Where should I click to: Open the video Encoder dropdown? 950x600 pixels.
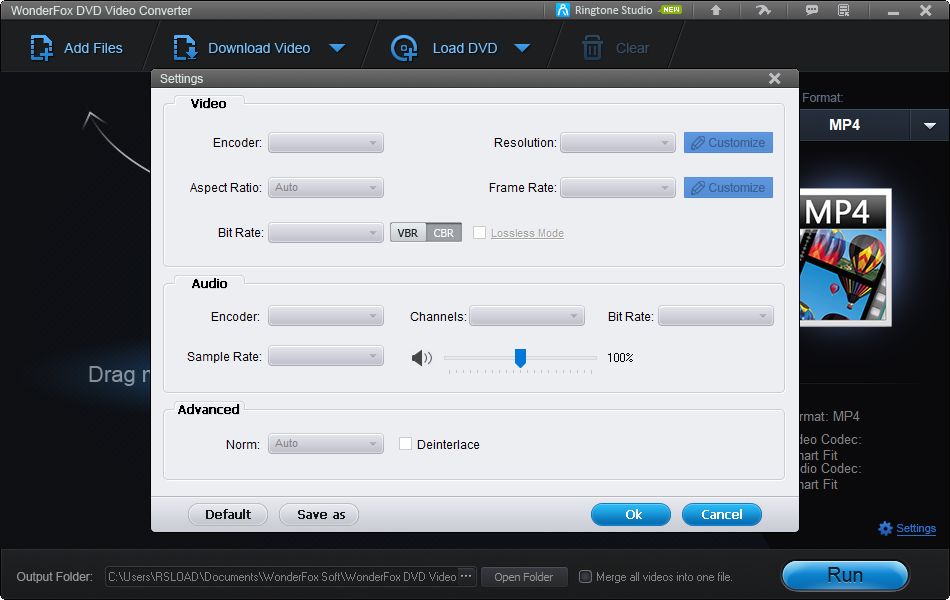326,143
